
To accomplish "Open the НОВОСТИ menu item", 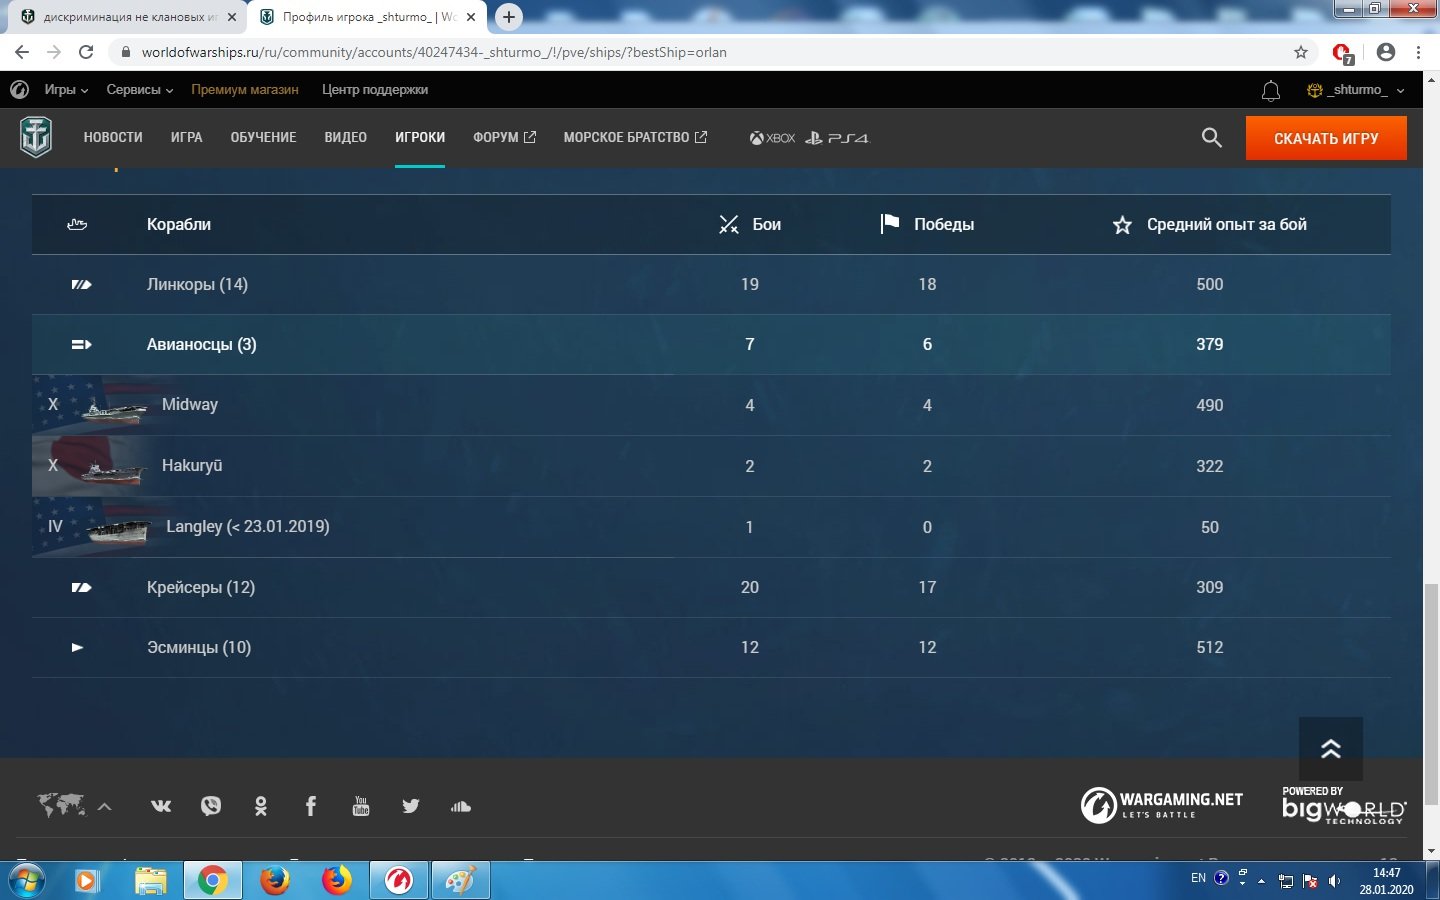I will click(113, 138).
